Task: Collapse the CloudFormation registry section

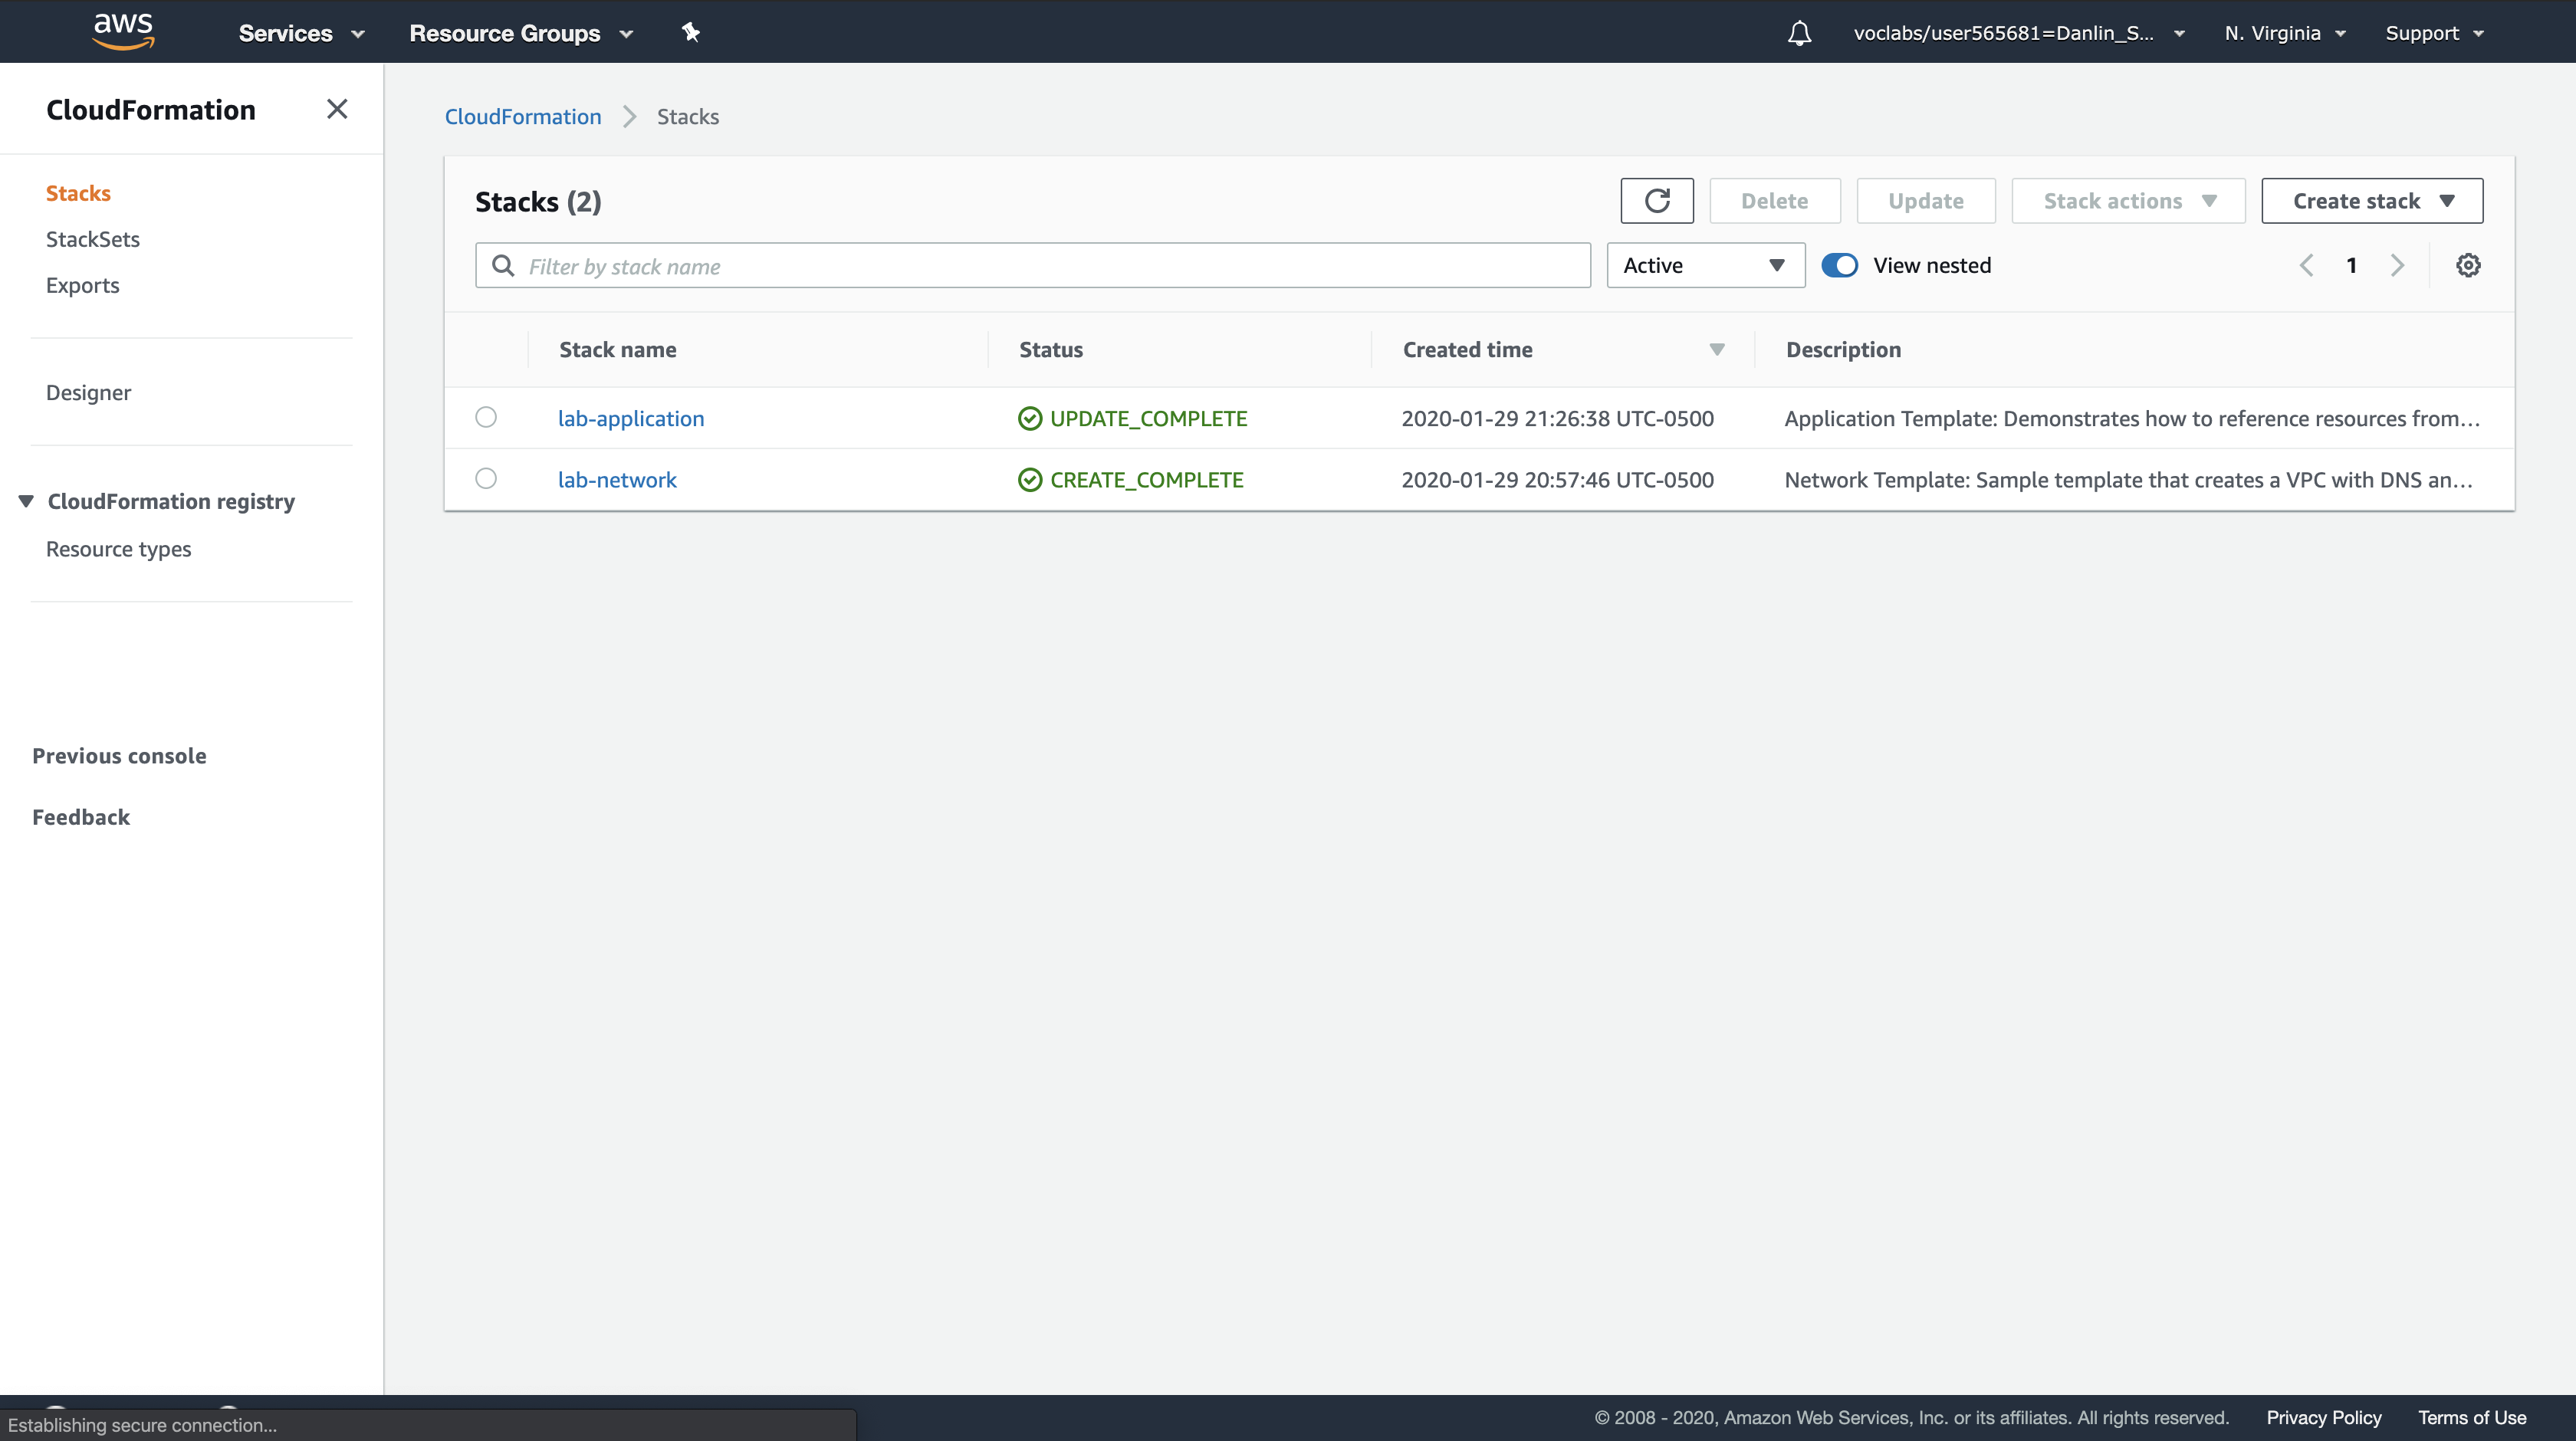Action: pyautogui.click(x=27, y=501)
